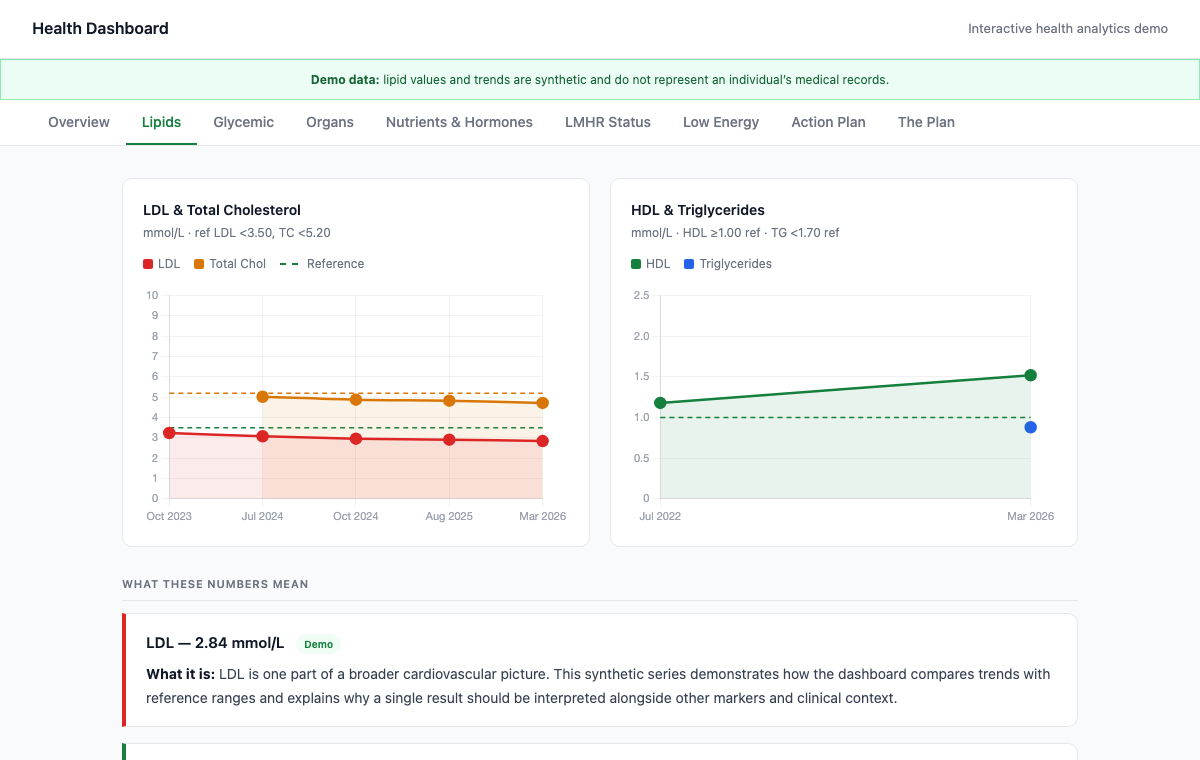Image resolution: width=1200 pixels, height=760 pixels.
Task: Click LDL data point at Jul 2024
Action: coord(262,436)
